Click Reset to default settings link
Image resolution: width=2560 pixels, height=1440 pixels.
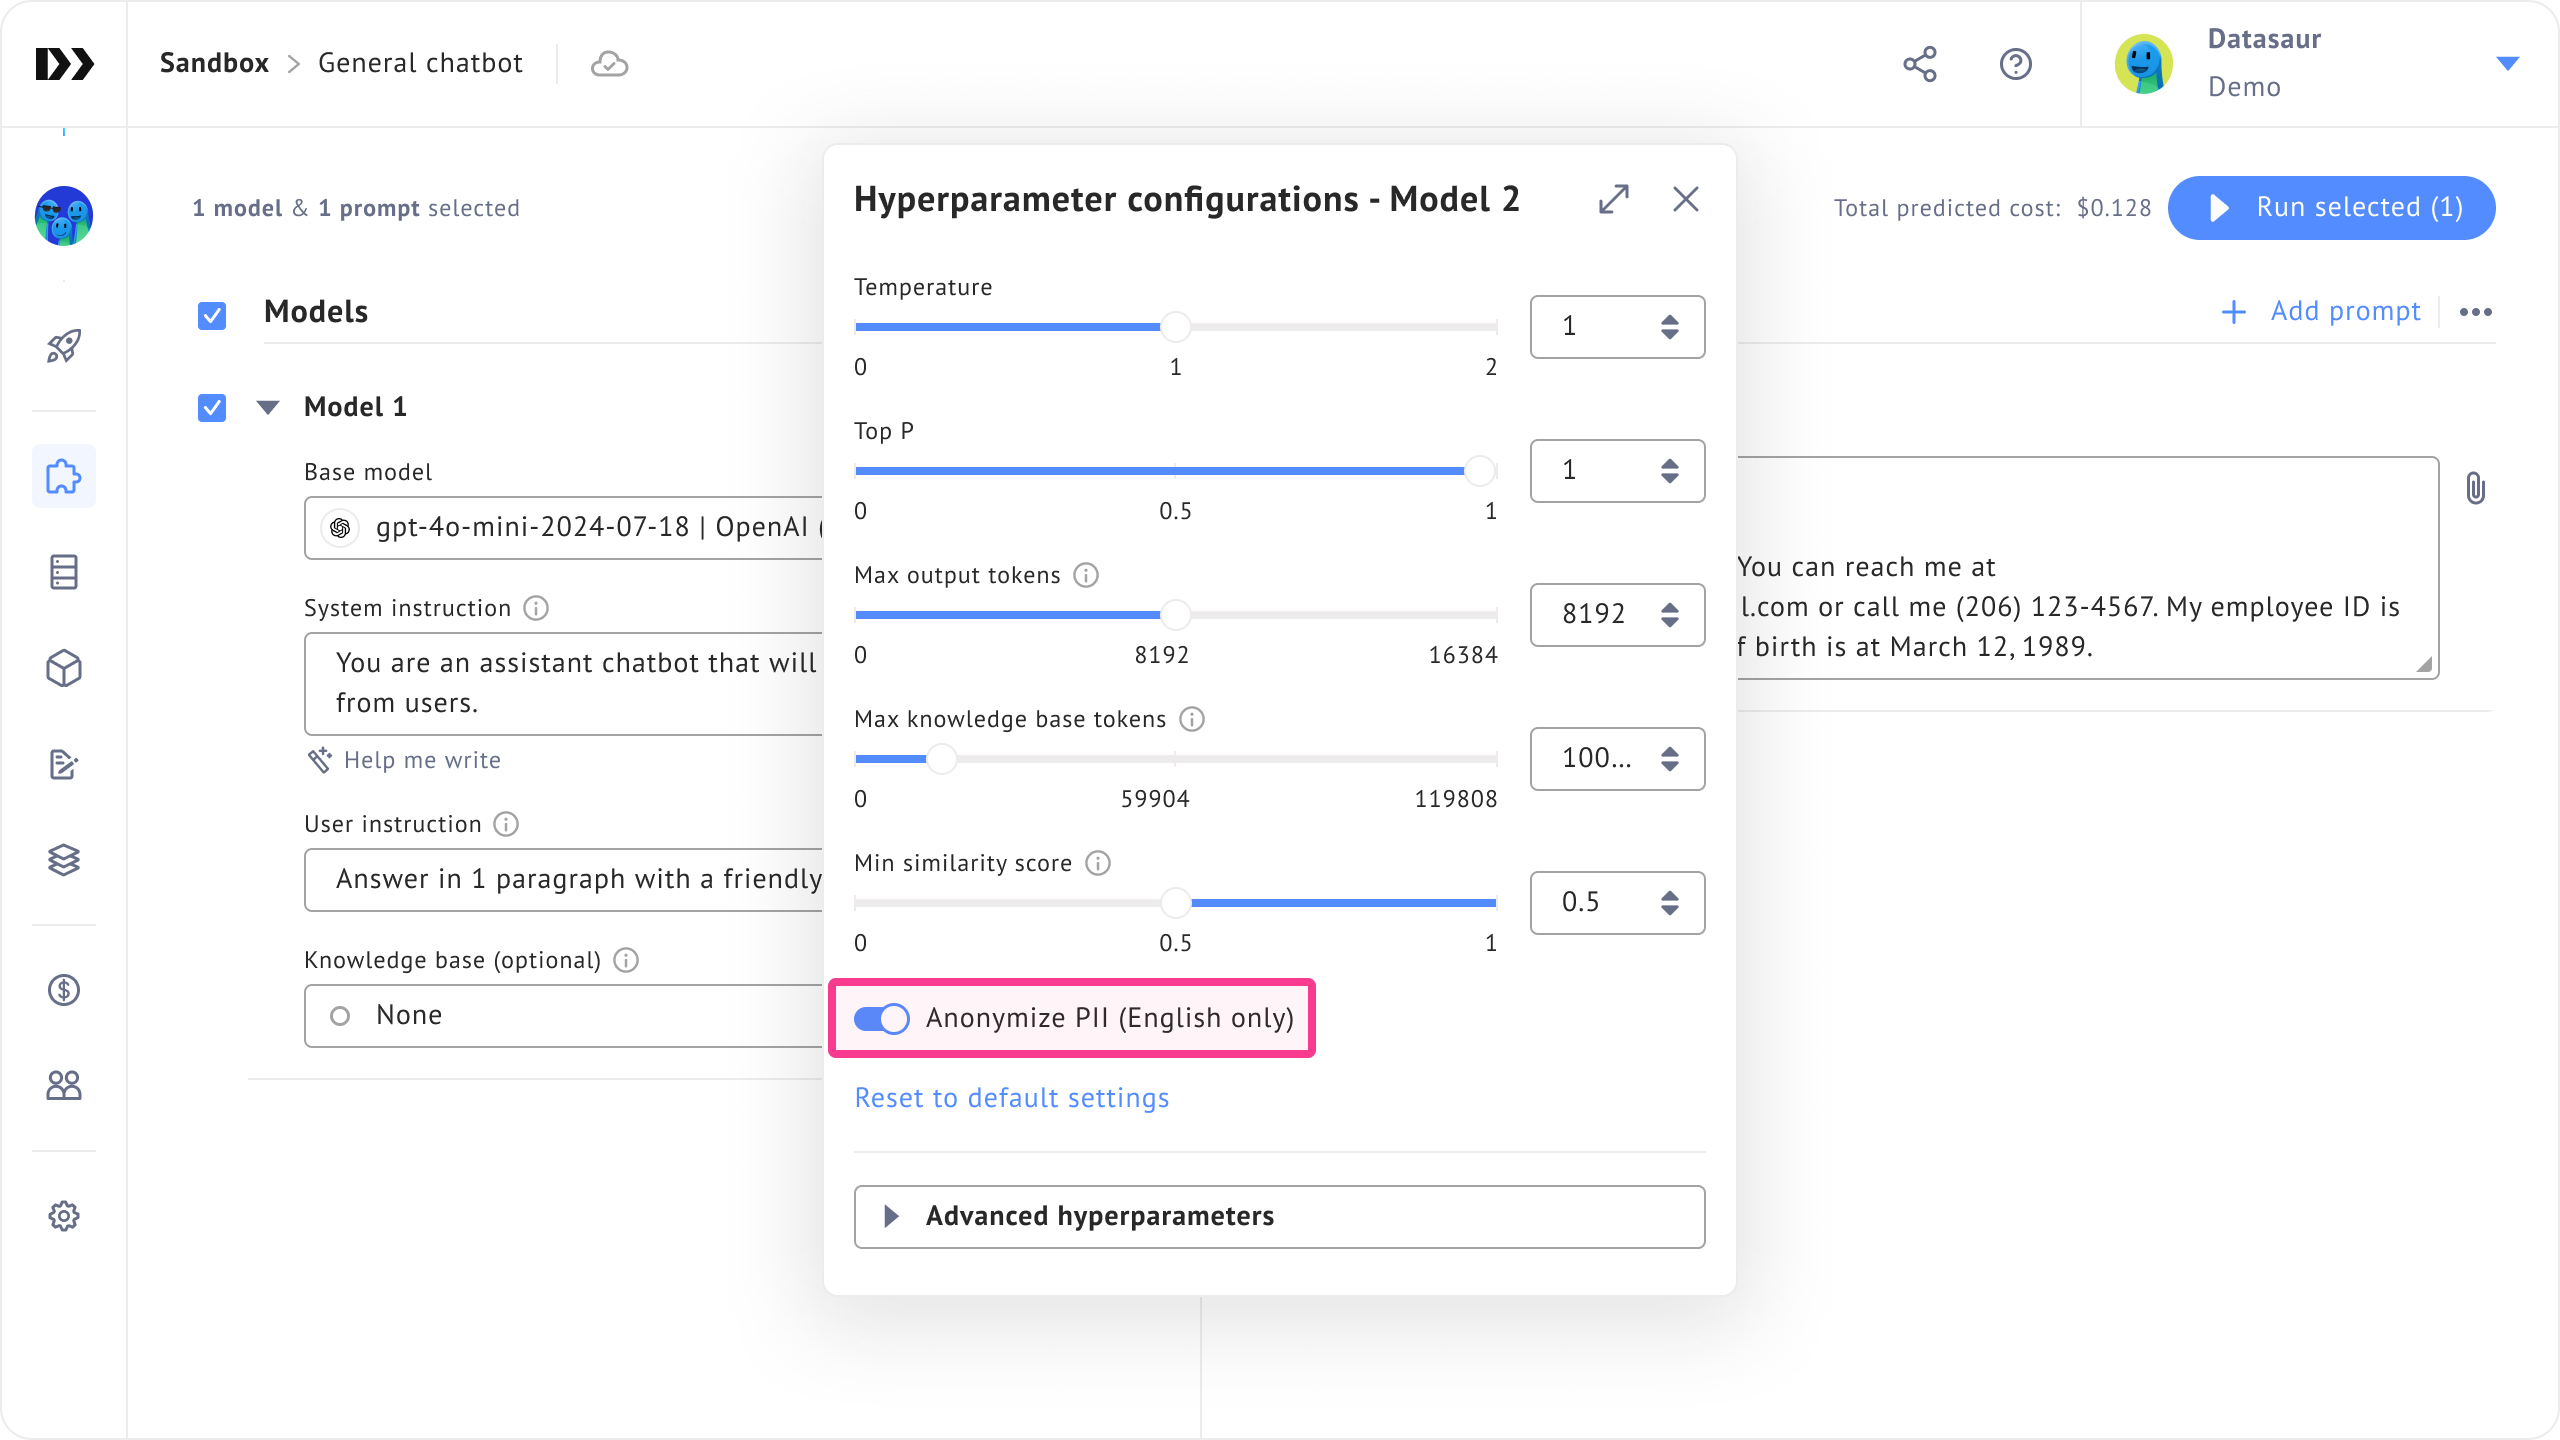point(1011,1098)
